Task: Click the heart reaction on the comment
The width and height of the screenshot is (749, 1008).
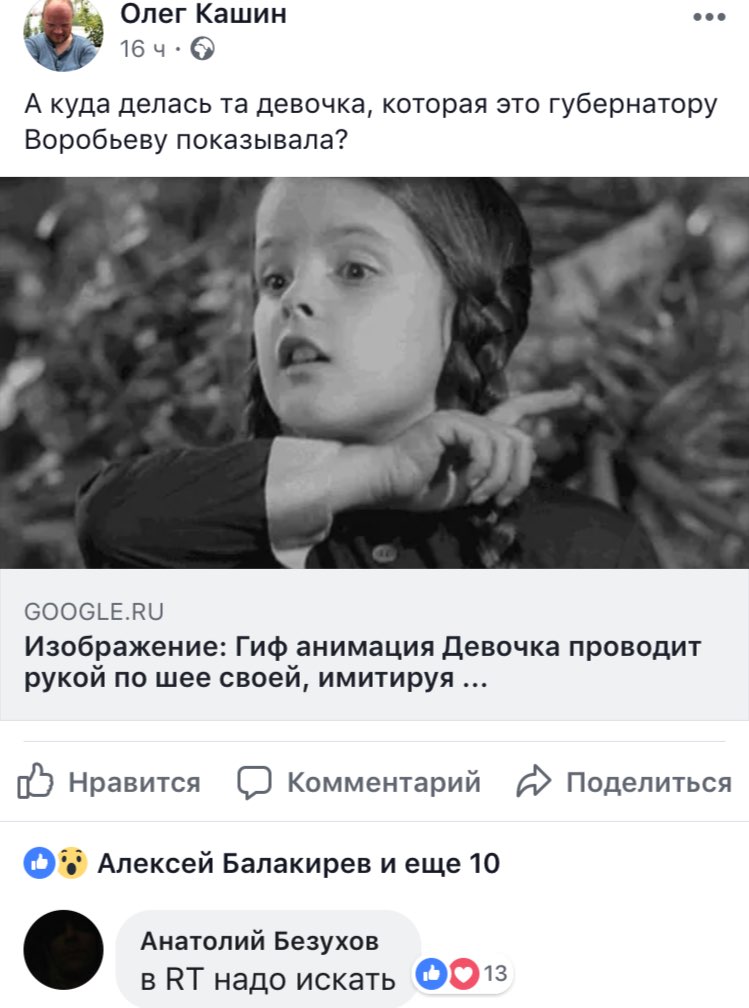Action: 464,973
